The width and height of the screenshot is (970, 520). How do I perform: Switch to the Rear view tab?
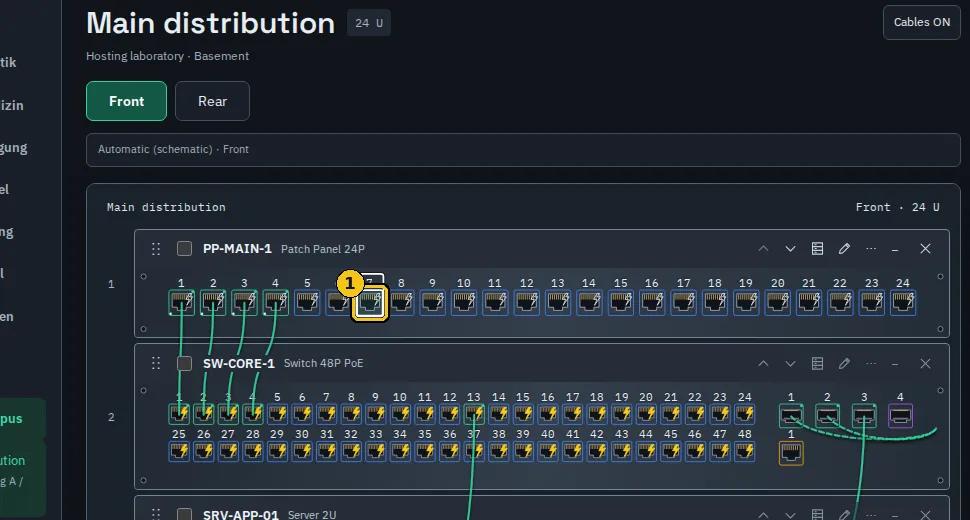pos(212,101)
